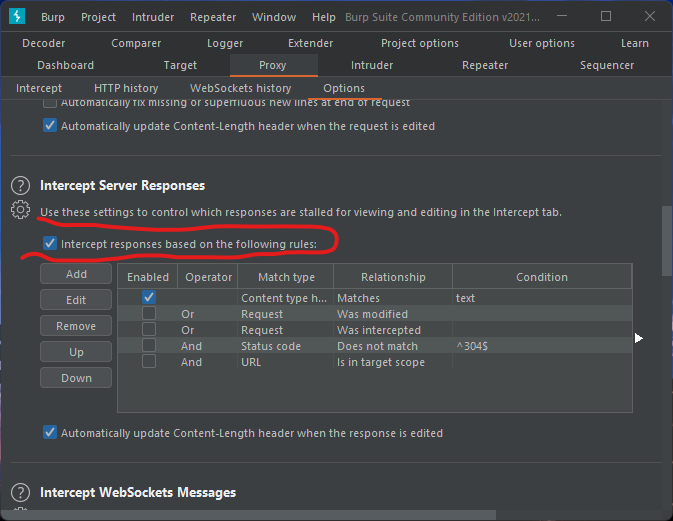Click the Remove rule button
This screenshot has width=673, height=521.
(x=76, y=326)
